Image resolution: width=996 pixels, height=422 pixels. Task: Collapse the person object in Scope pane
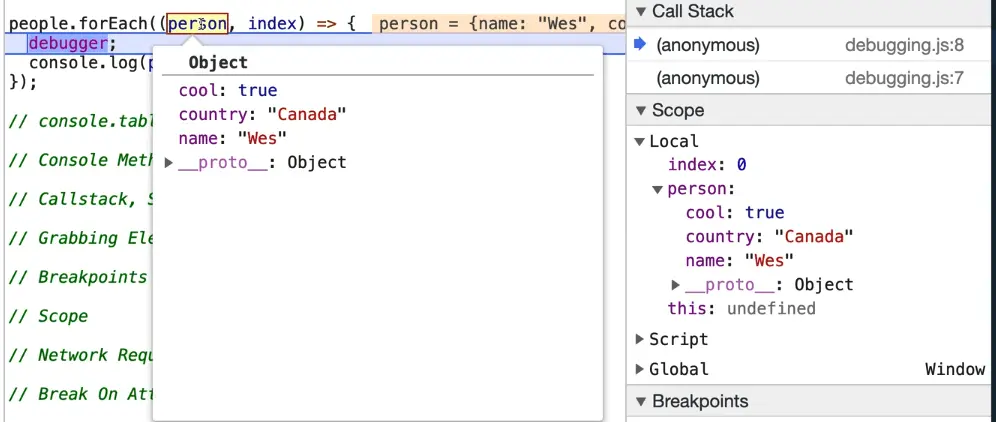click(657, 189)
